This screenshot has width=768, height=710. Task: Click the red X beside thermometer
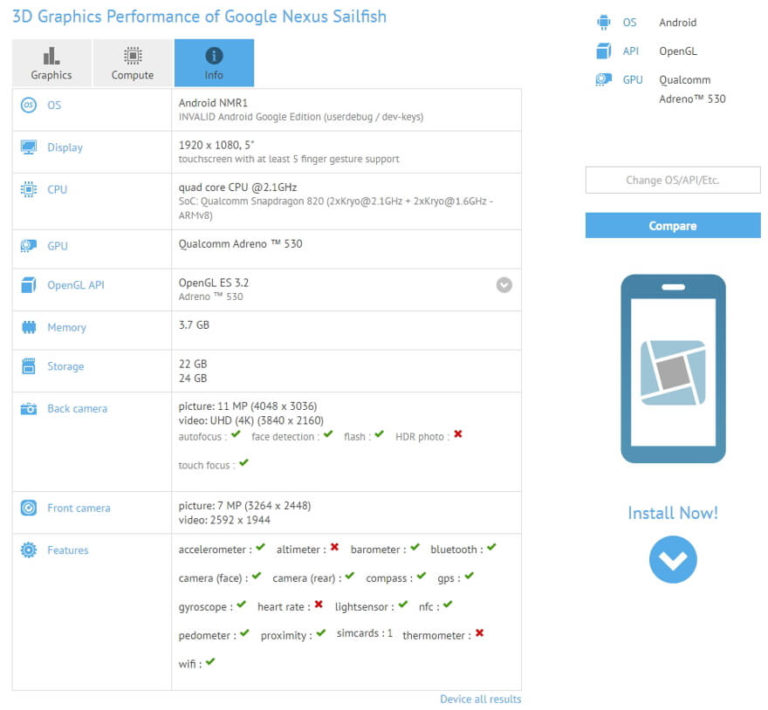pos(479,633)
